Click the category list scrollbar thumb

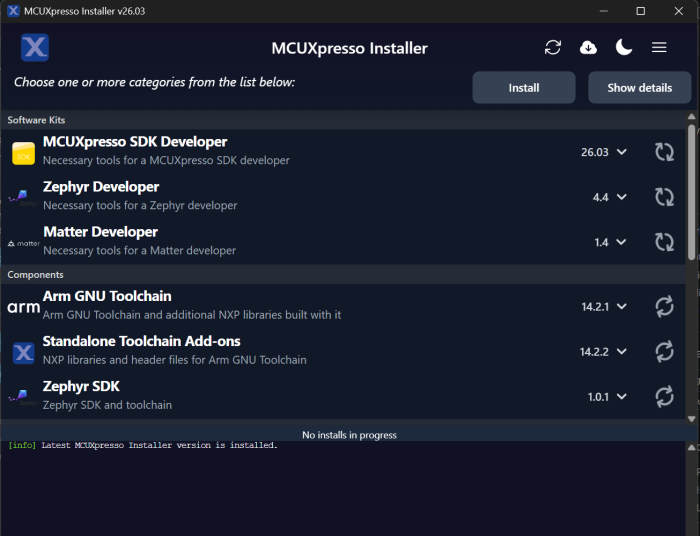pyautogui.click(x=692, y=192)
